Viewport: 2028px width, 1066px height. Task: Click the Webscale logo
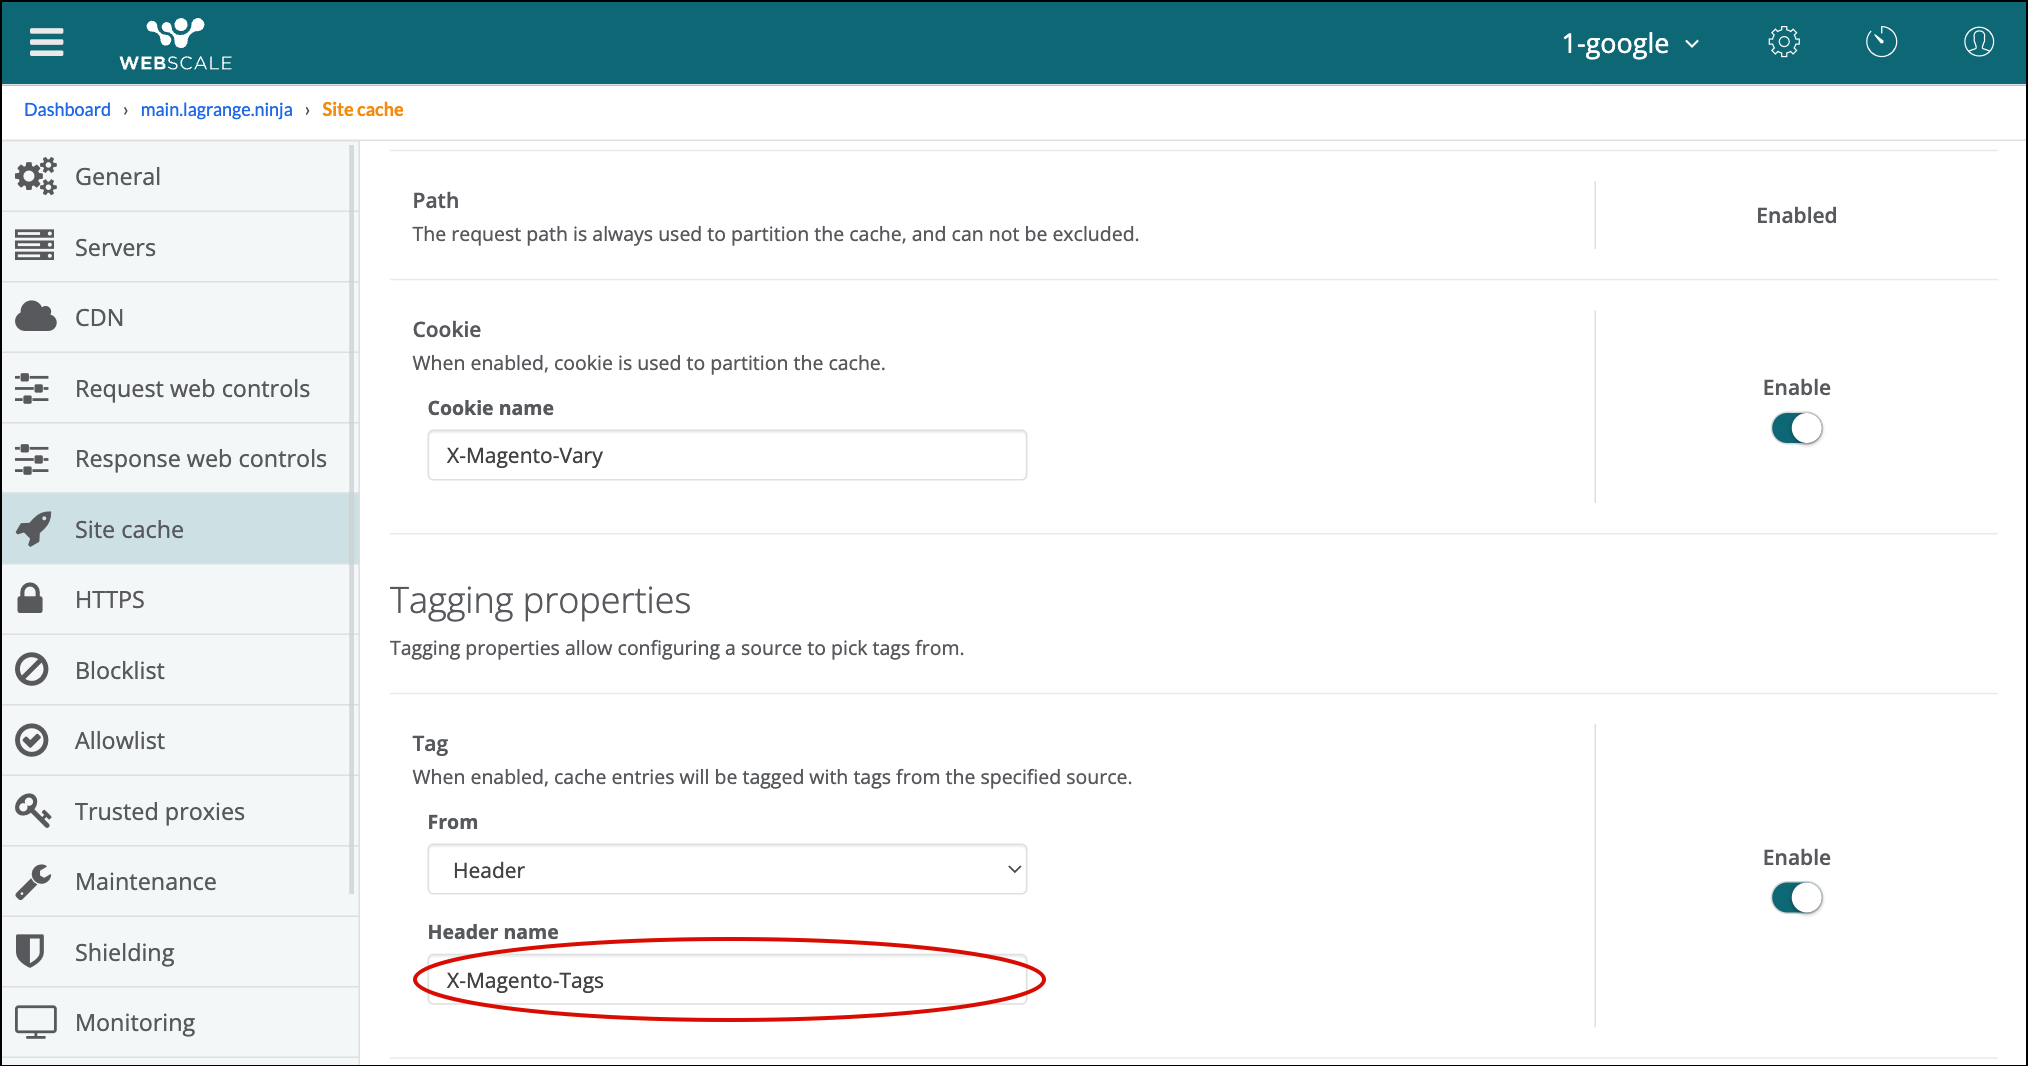pos(175,44)
